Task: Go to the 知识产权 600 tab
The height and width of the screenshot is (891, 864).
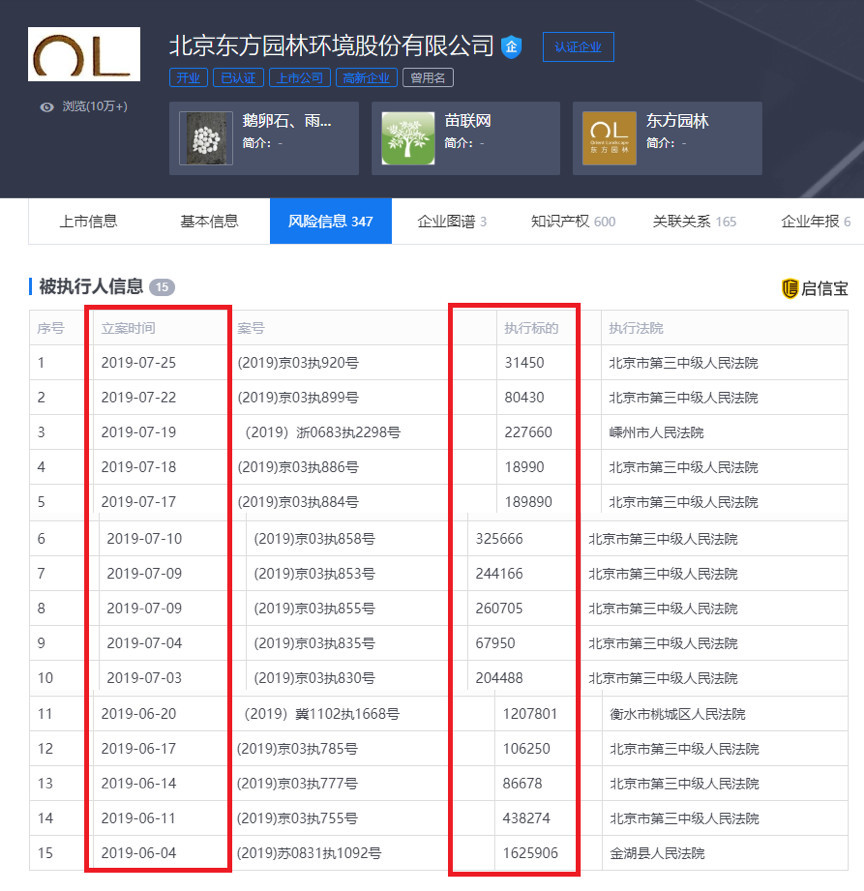Action: pos(573,221)
